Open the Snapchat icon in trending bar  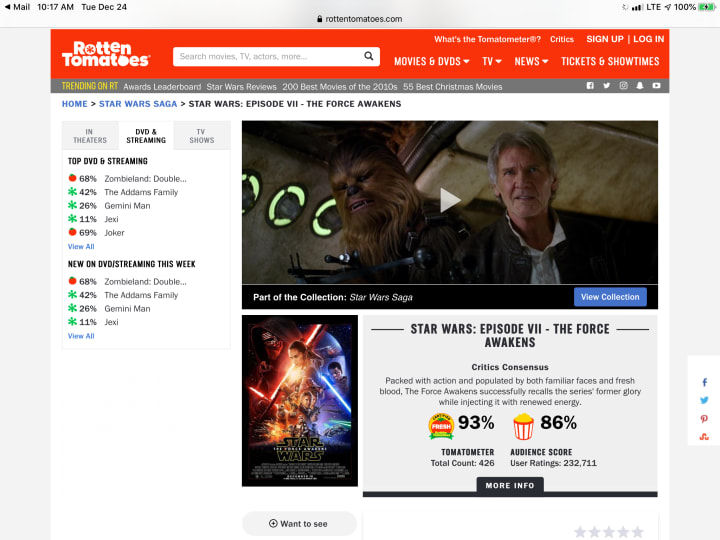coord(640,86)
